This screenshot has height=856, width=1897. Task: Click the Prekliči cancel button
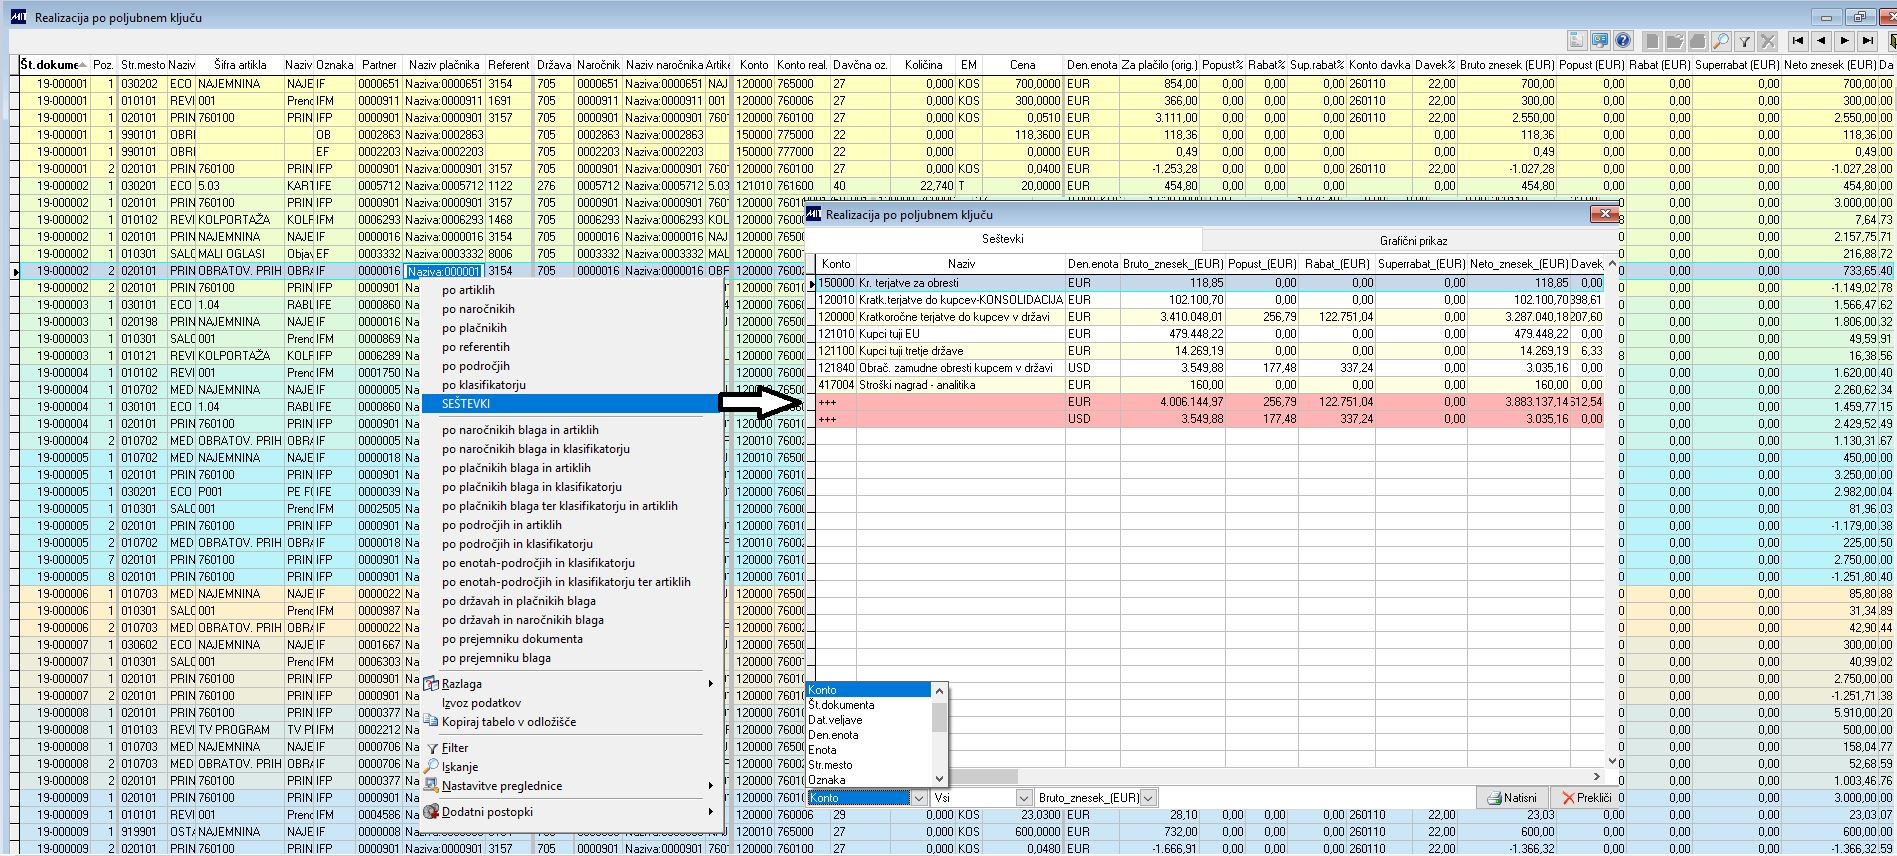[1585, 798]
